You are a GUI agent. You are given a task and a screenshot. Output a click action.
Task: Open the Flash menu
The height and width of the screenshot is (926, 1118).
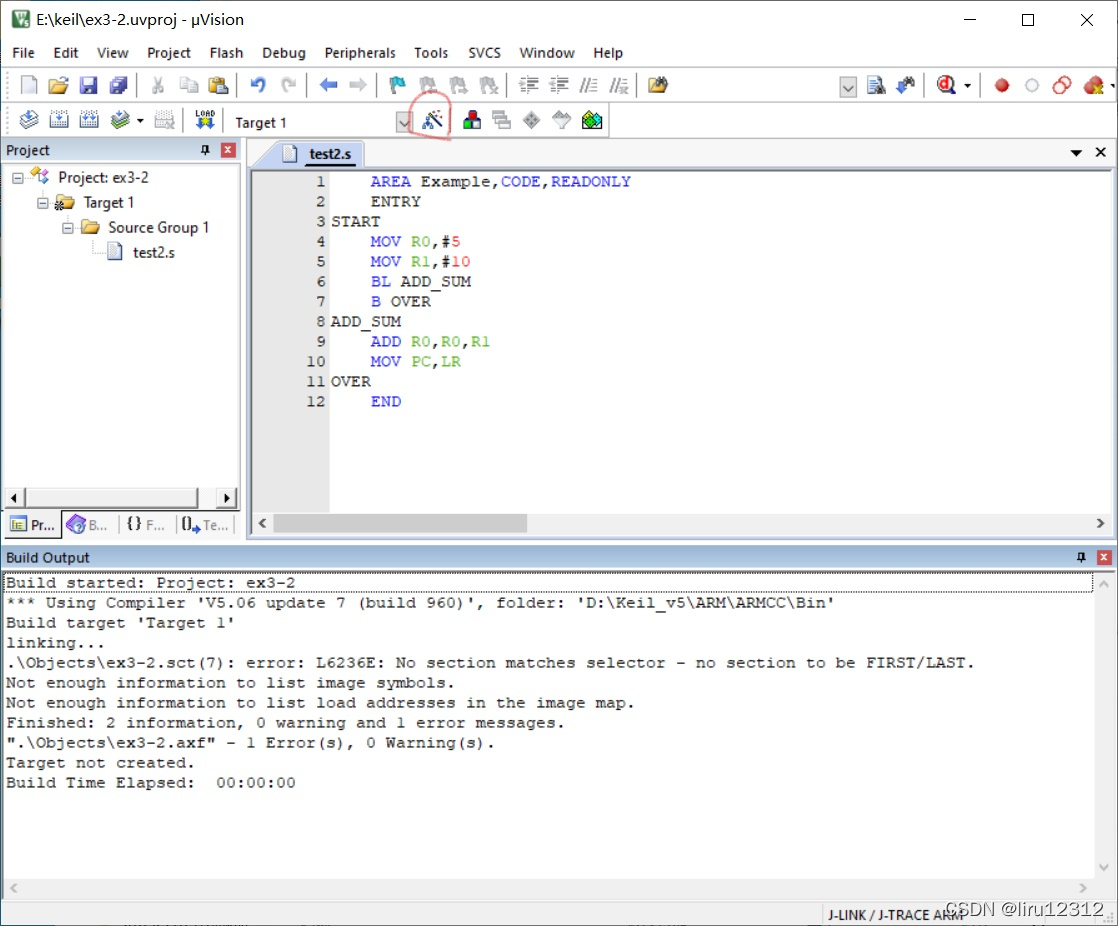226,53
